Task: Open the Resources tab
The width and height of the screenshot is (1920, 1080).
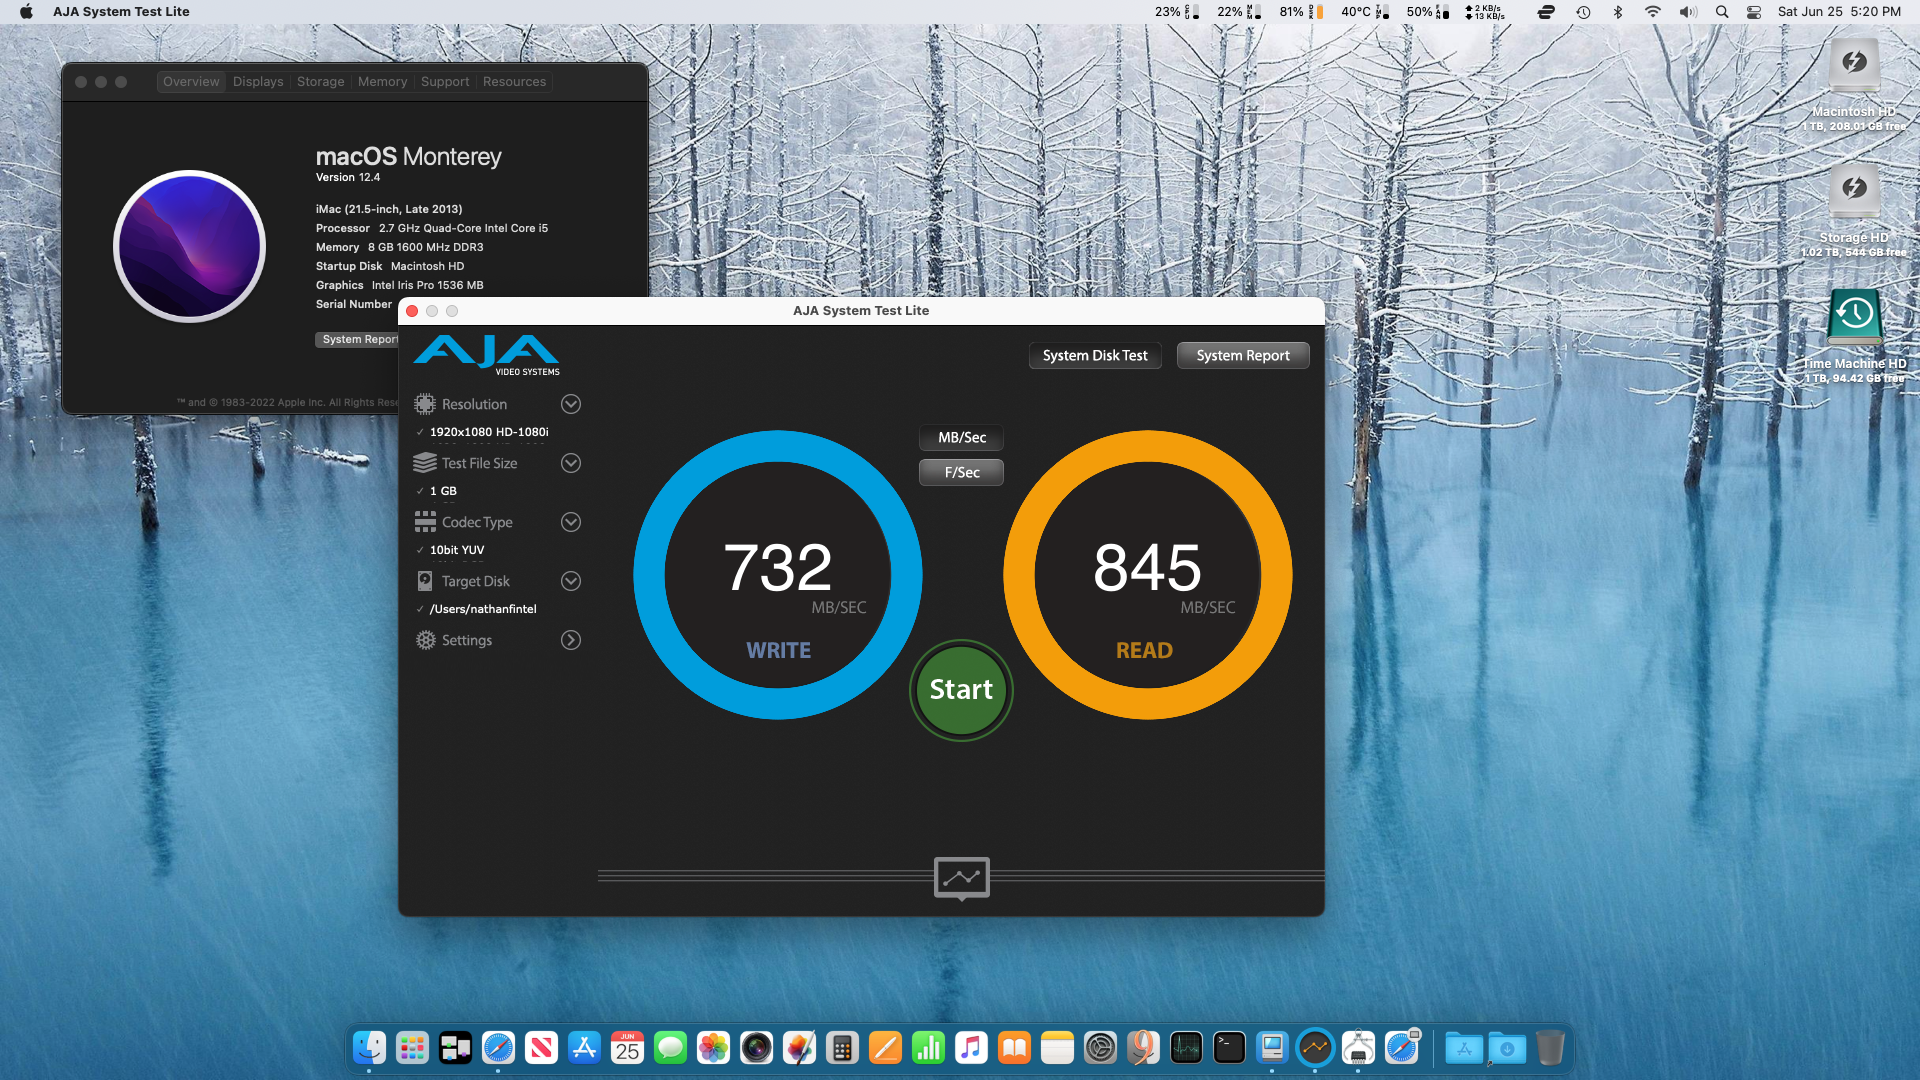Action: 514,82
